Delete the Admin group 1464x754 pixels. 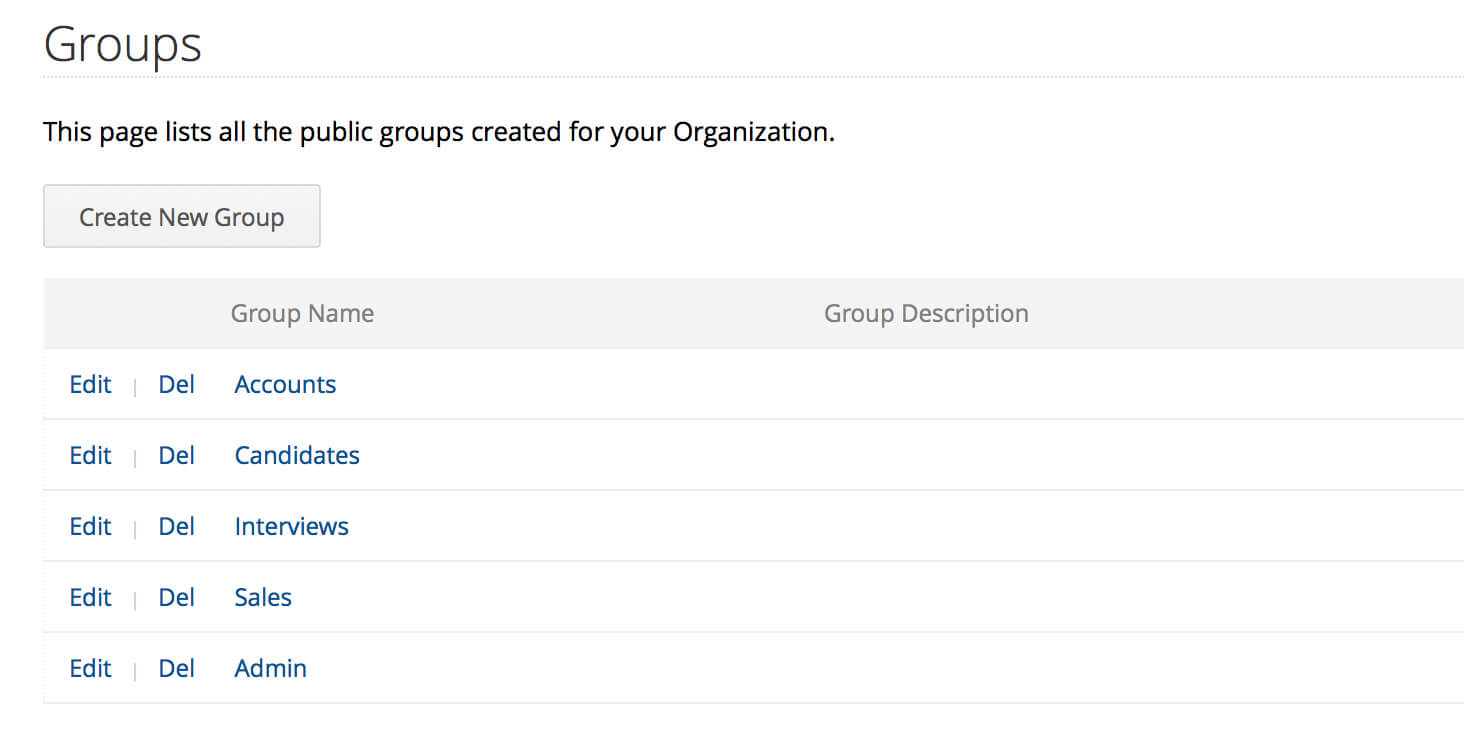coord(176,669)
